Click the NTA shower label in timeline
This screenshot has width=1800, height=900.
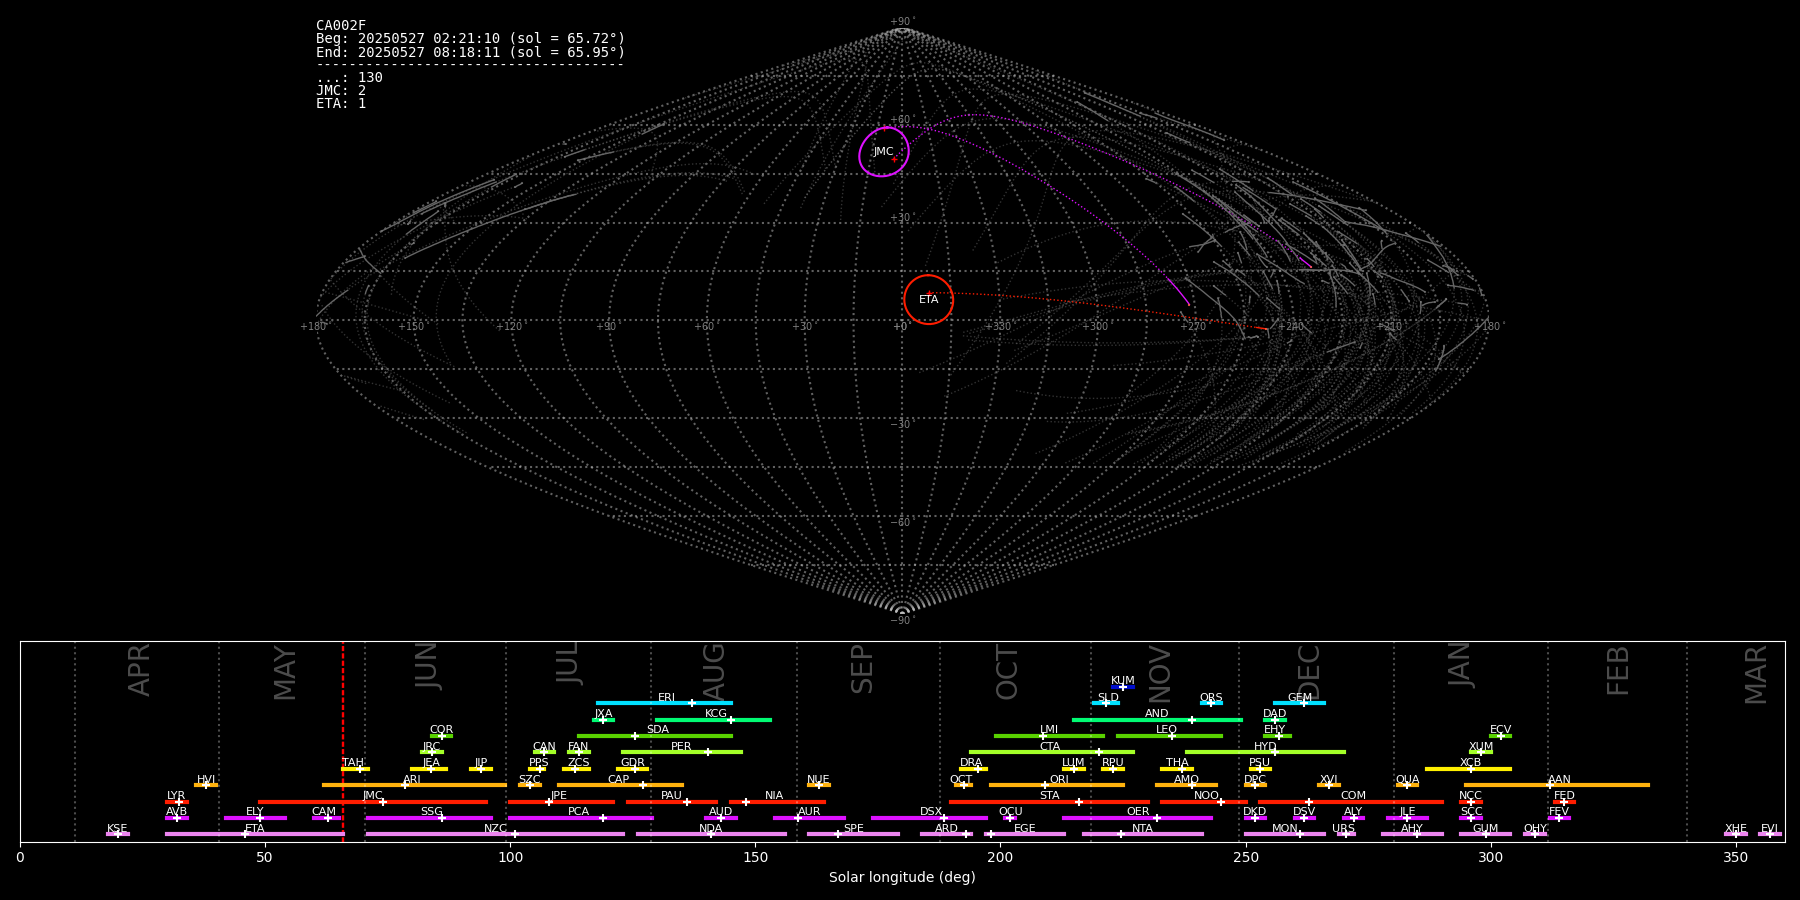1142,829
